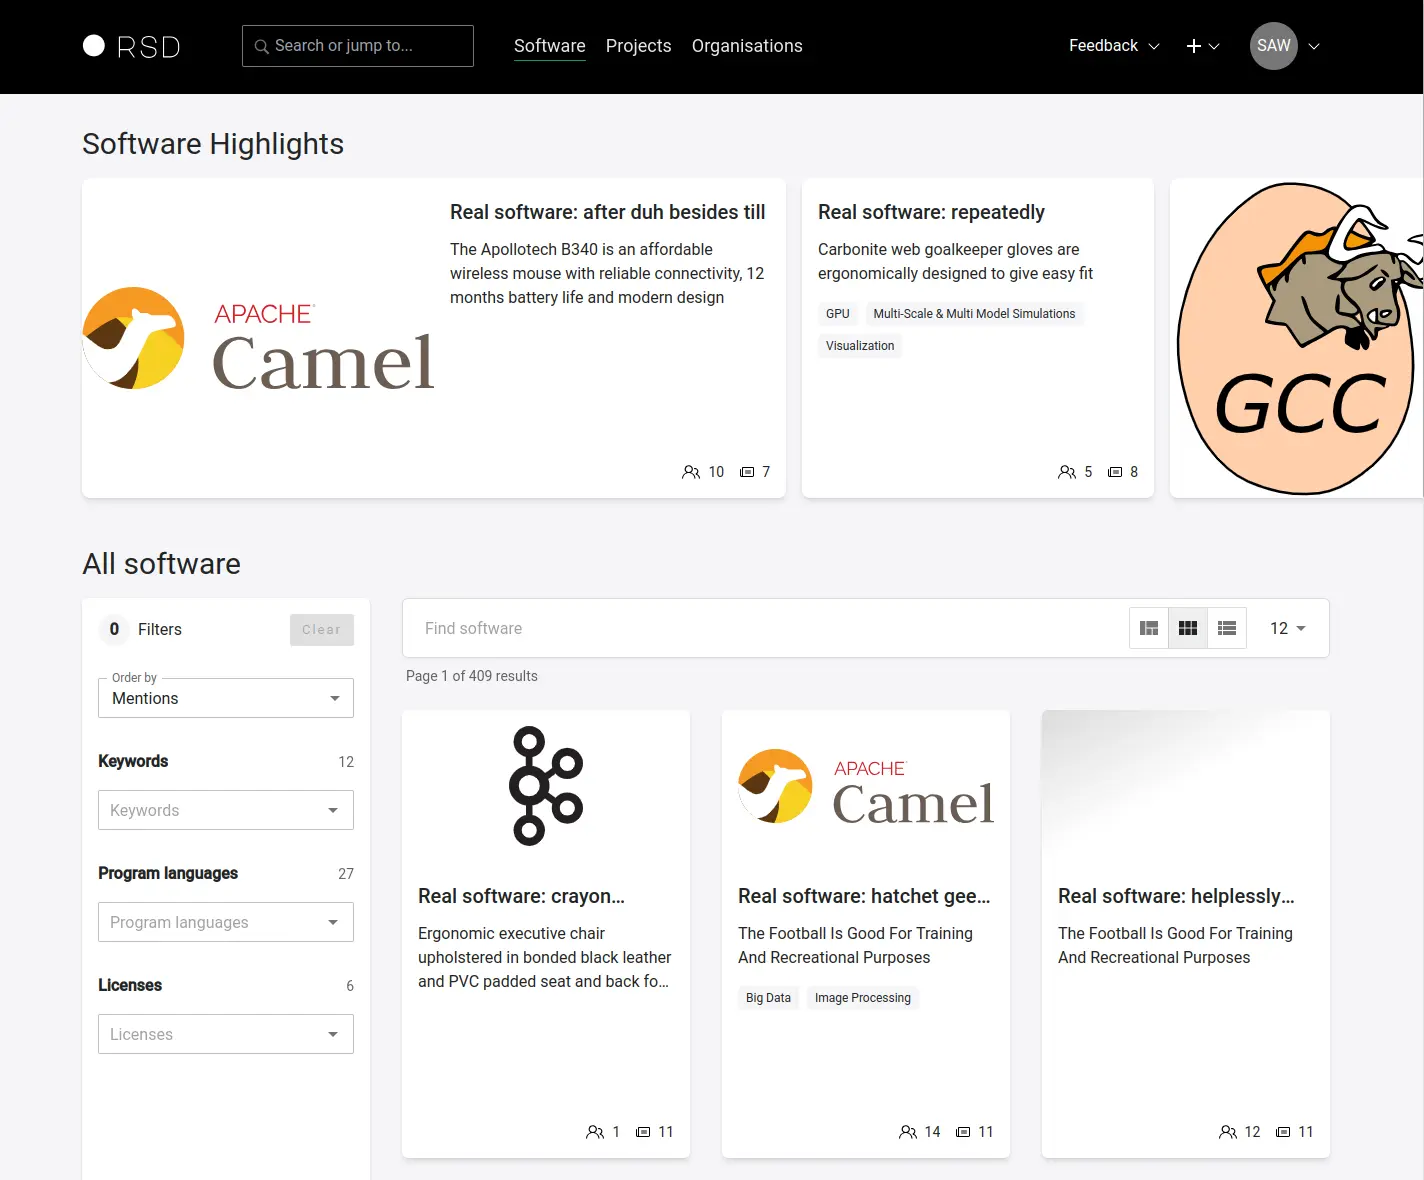Change the 12 items per page selector

pos(1288,628)
